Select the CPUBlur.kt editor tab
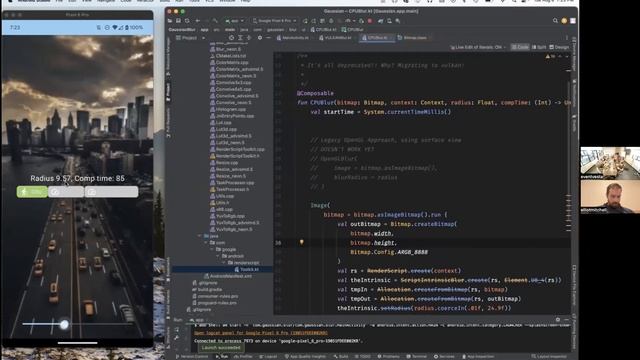The image size is (640, 360). click(377, 38)
